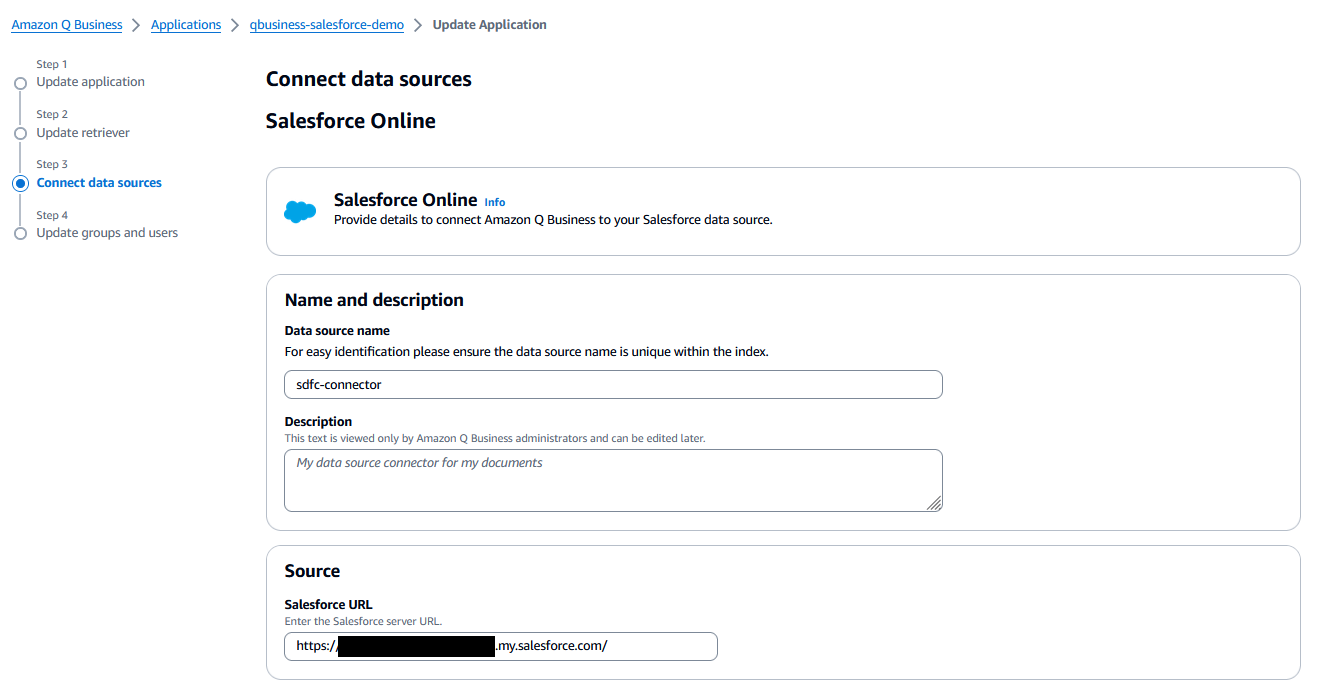Click the filled Step 3 progress circle

click(x=21, y=183)
